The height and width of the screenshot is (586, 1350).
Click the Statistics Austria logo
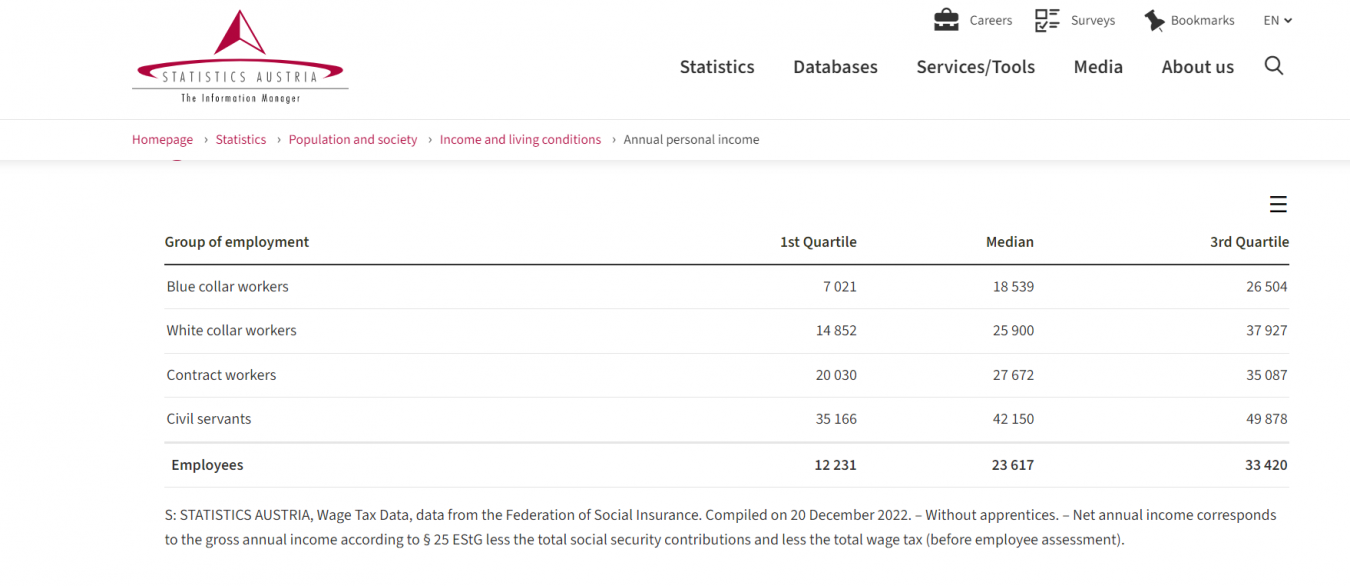(240, 57)
